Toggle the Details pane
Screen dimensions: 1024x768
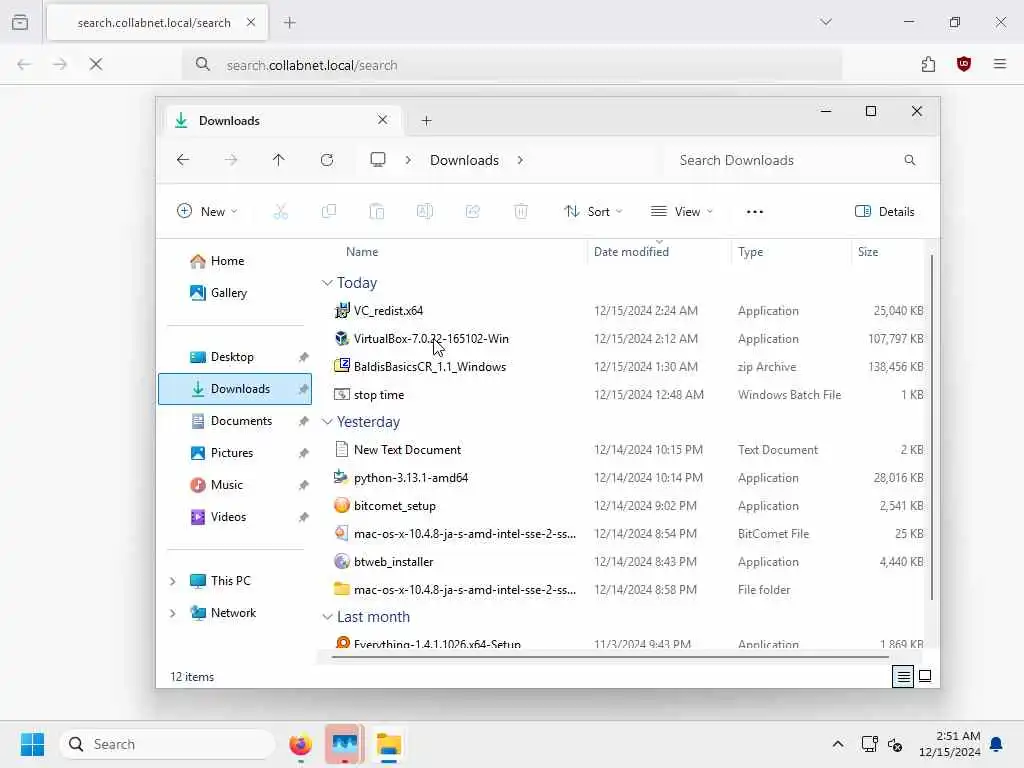tap(884, 212)
